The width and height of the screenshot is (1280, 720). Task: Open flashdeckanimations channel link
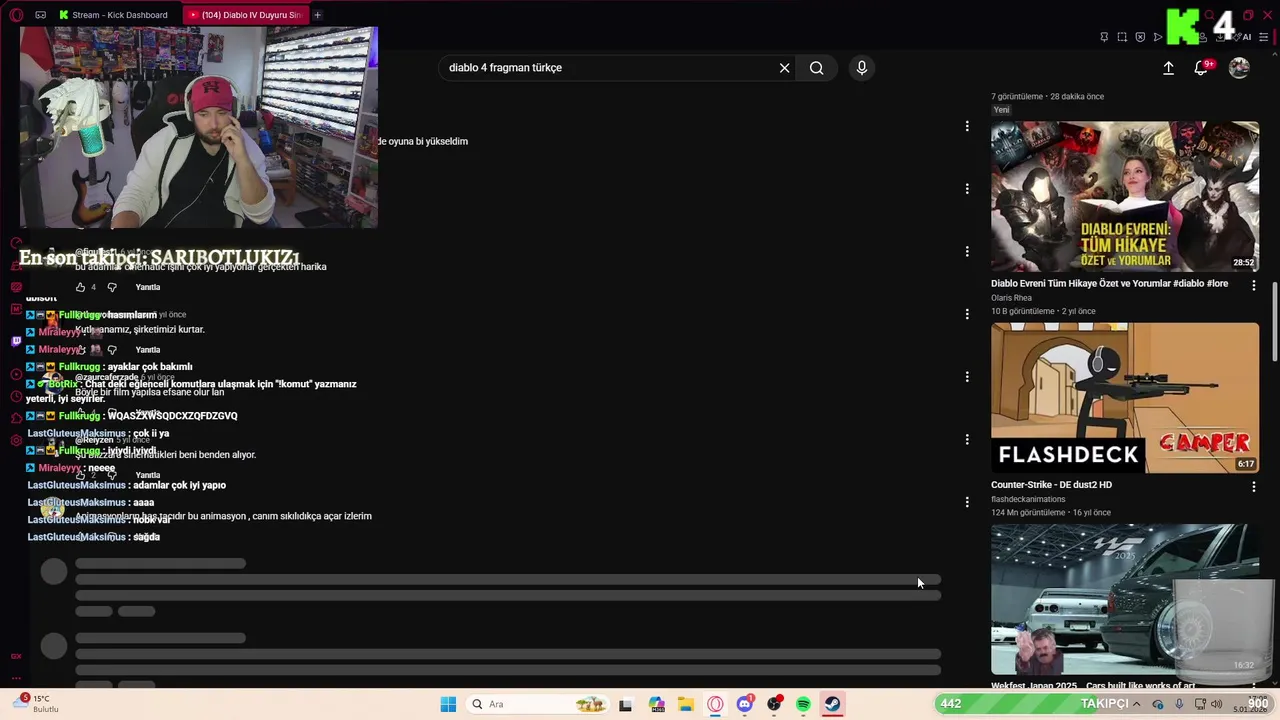pyautogui.click(x=1028, y=499)
